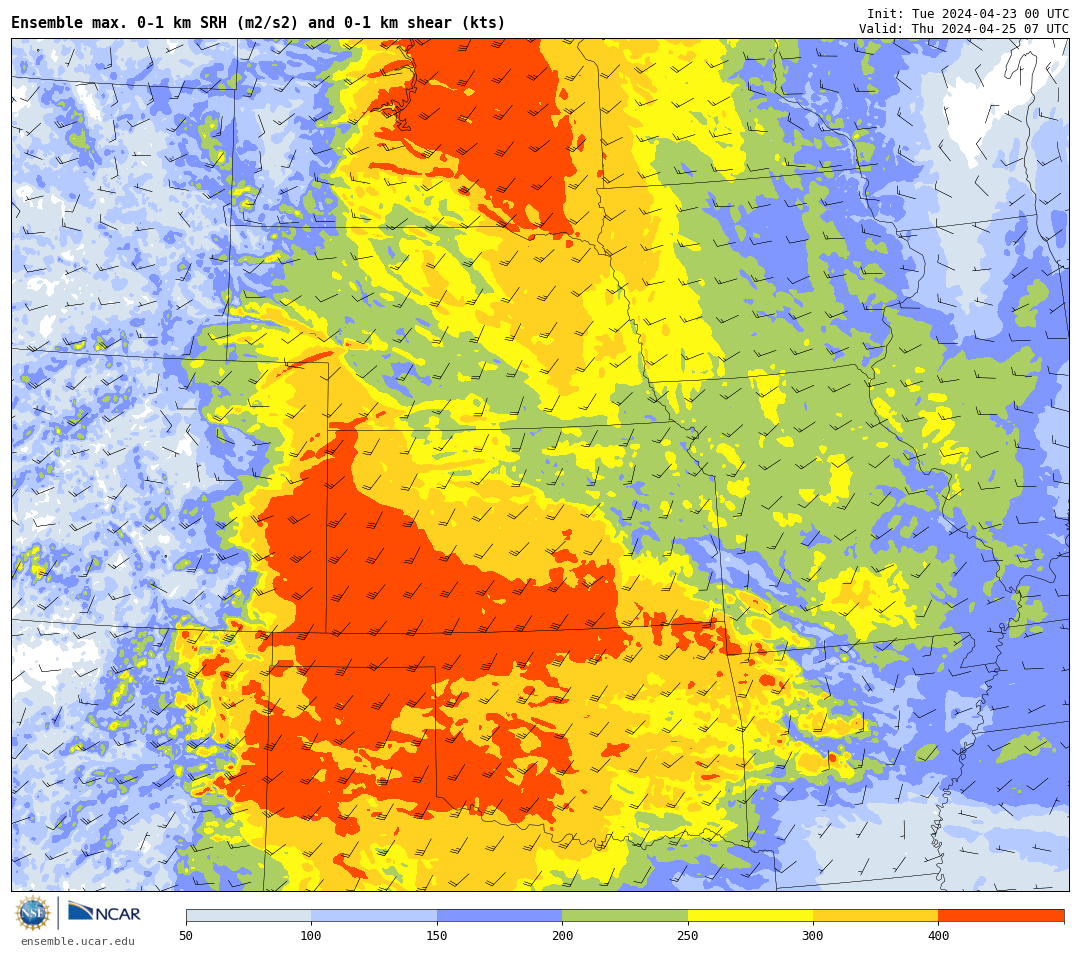The width and height of the screenshot is (1080, 954).
Task: Click the 150-200 periwinkle legend swatch
Action: (x=499, y=915)
